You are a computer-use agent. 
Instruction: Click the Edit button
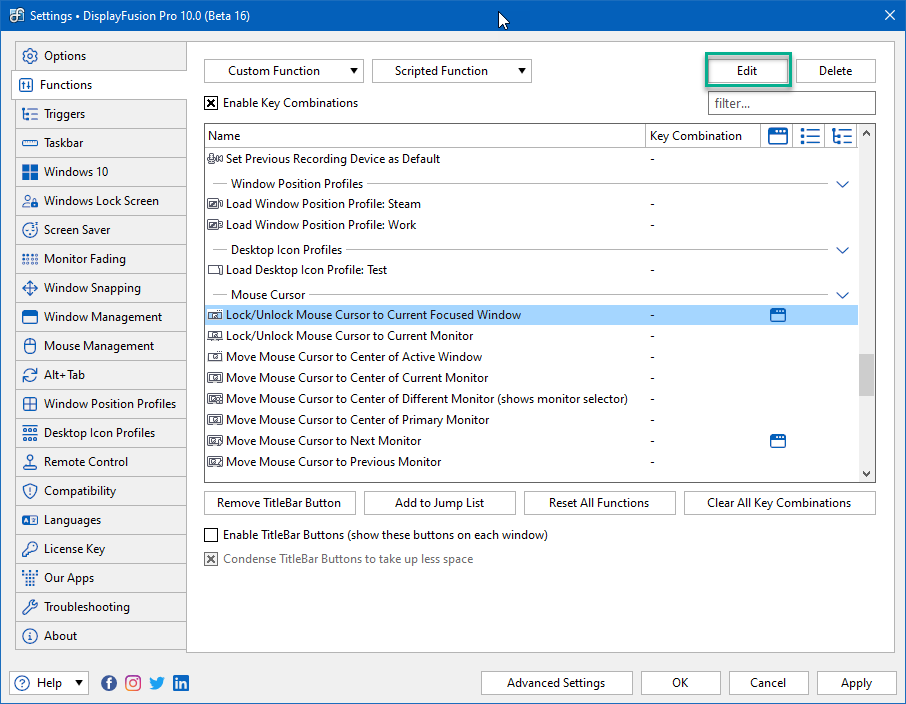click(x=747, y=71)
